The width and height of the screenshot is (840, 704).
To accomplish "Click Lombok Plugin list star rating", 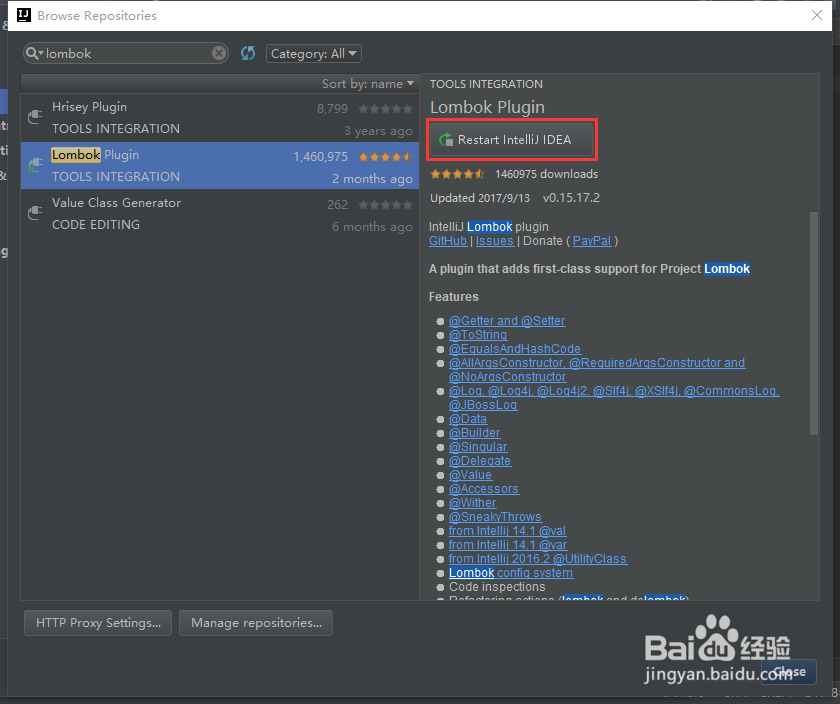I will tap(385, 157).
